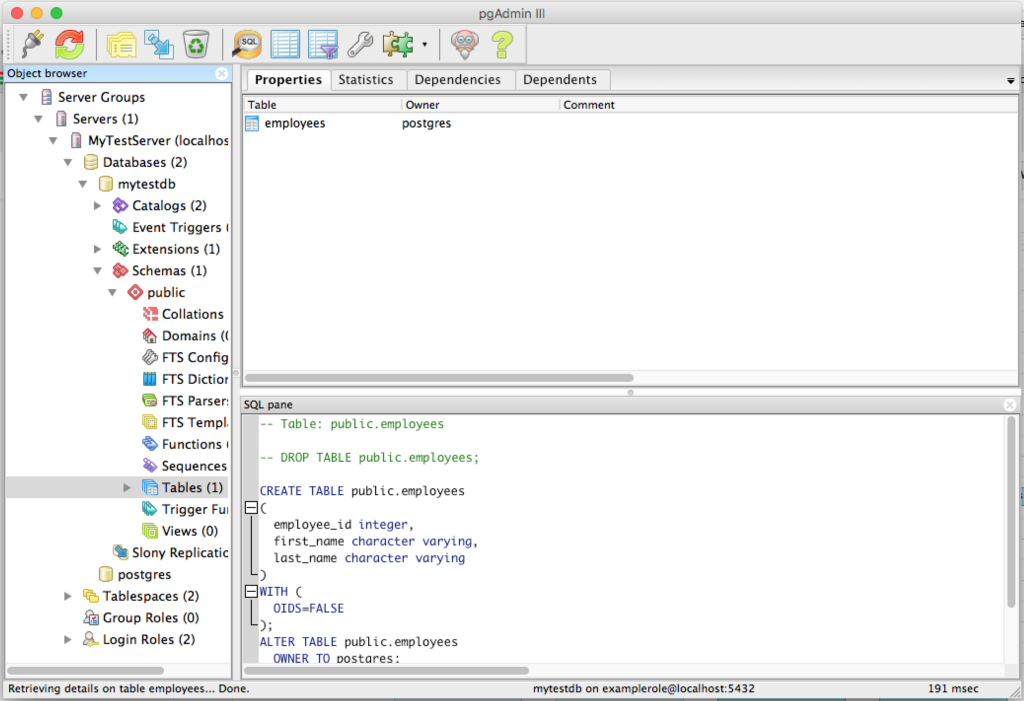Screen dimensions: 1024x701
Task: Collapse the Schemas (1) node
Action: [97, 270]
